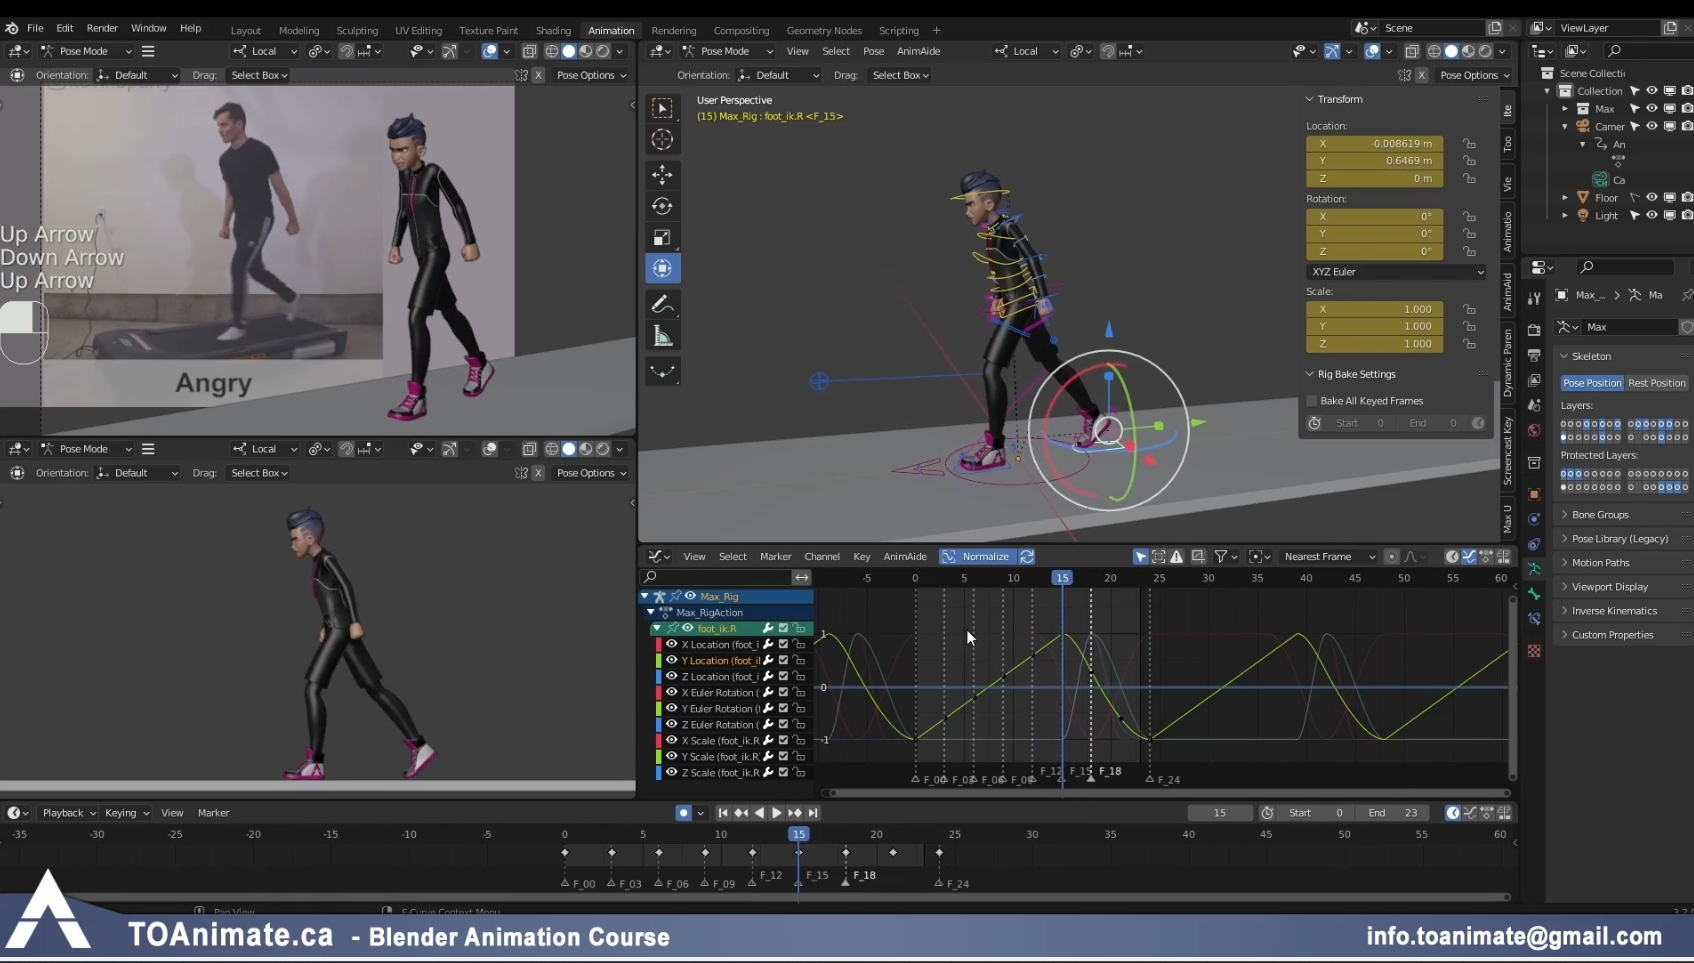Select the Breakdowner tool in the main viewport toolbar
This screenshot has height=963, width=1694.
pos(662,371)
